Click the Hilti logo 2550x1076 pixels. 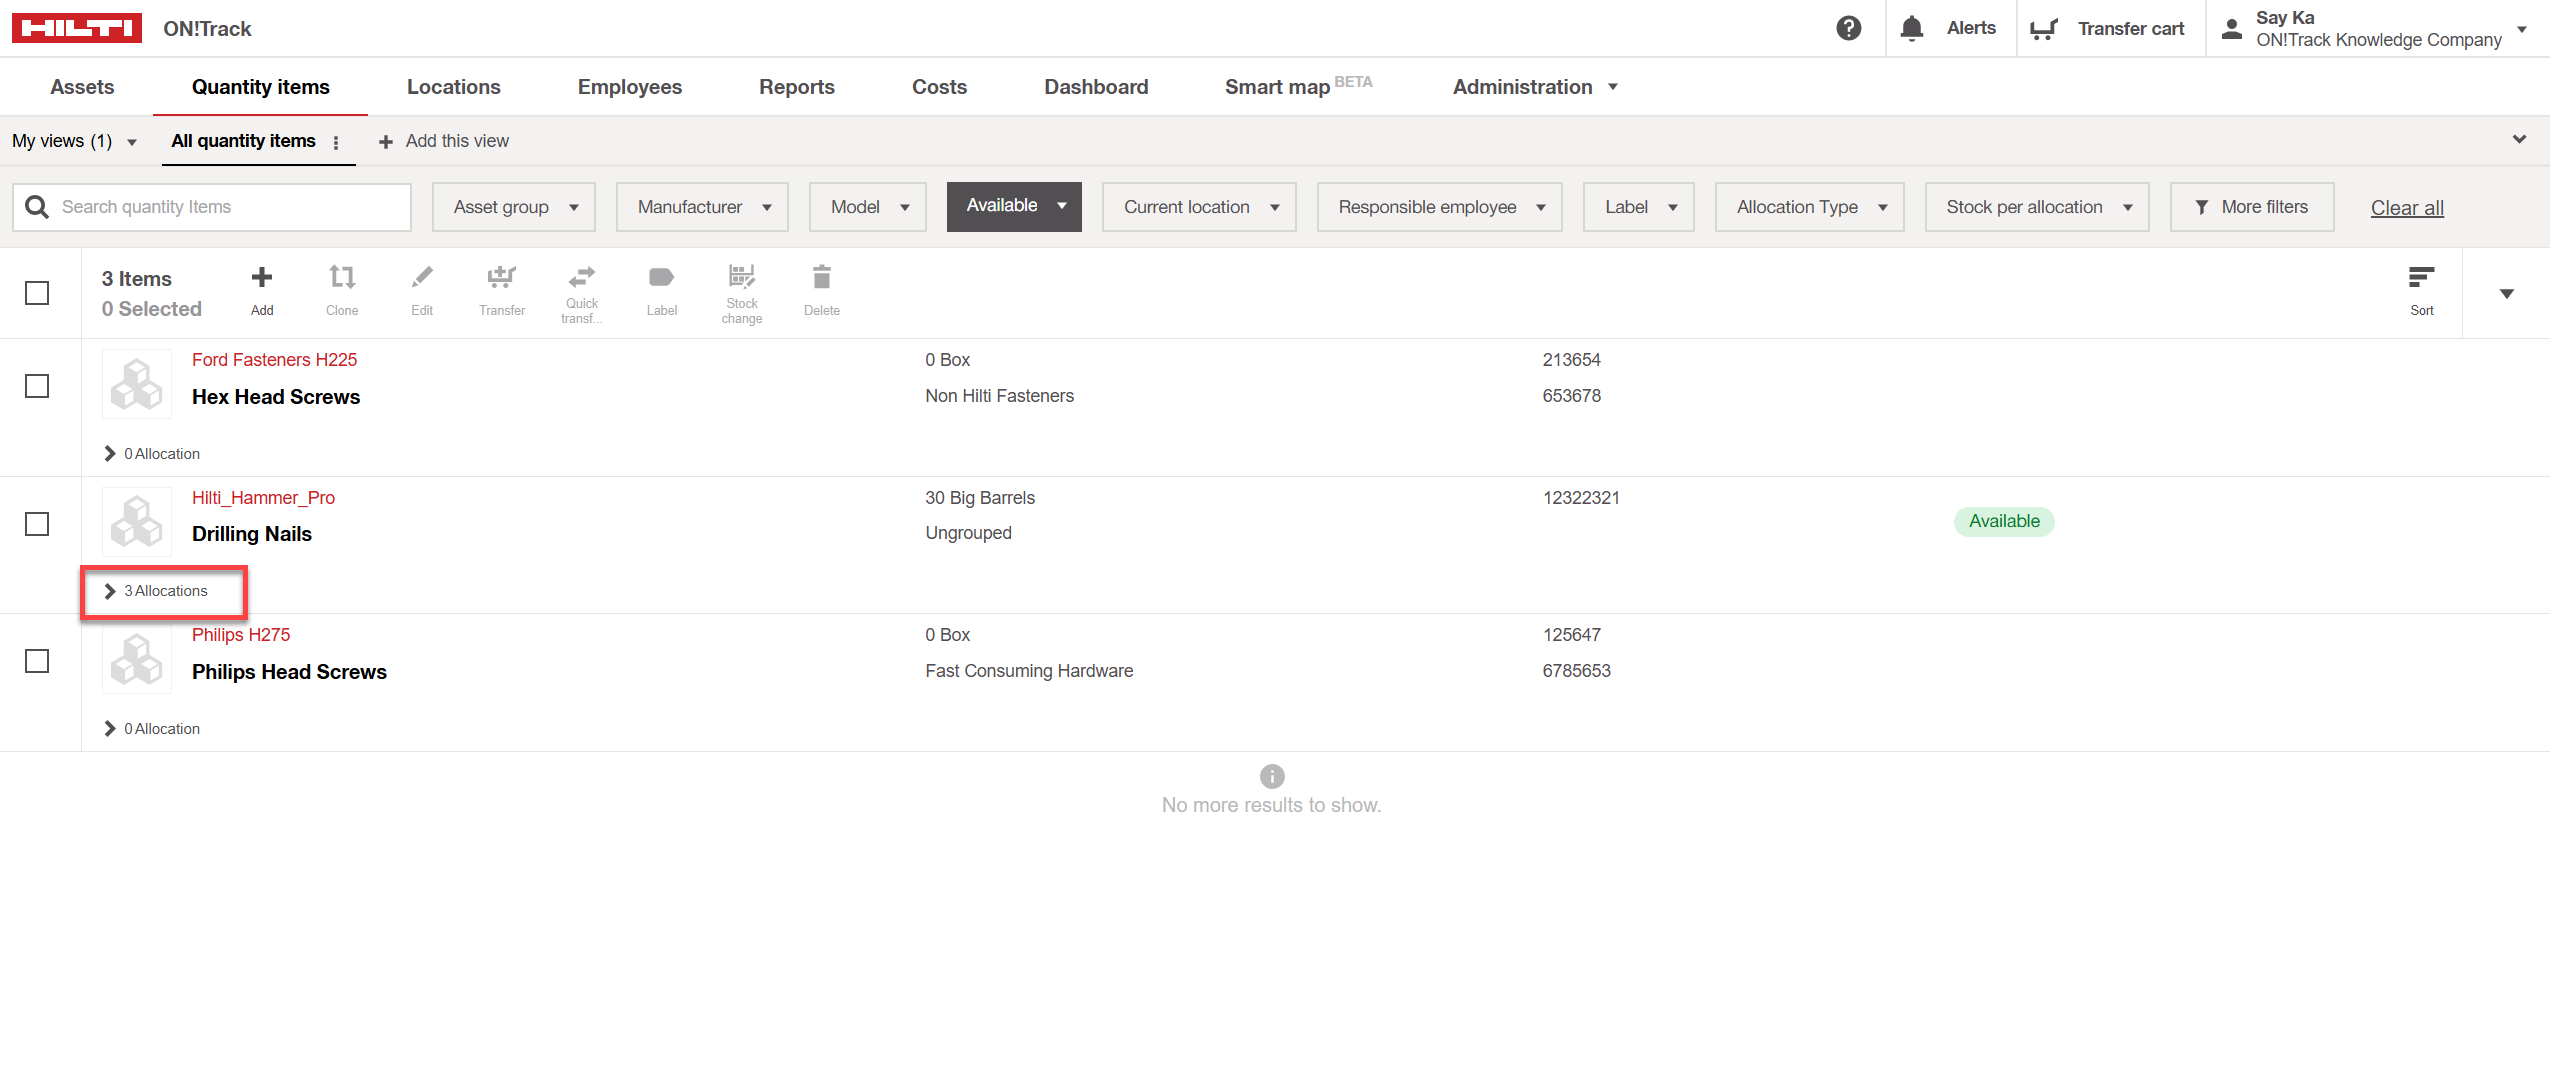tap(77, 28)
